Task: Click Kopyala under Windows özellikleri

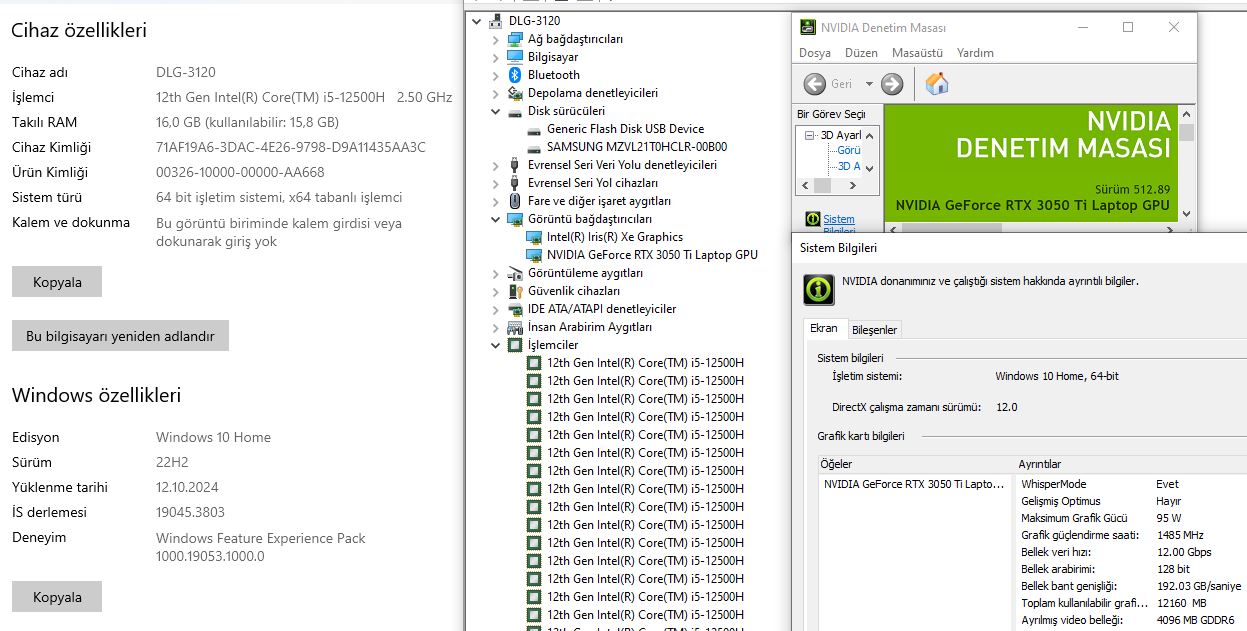Action: point(57,597)
